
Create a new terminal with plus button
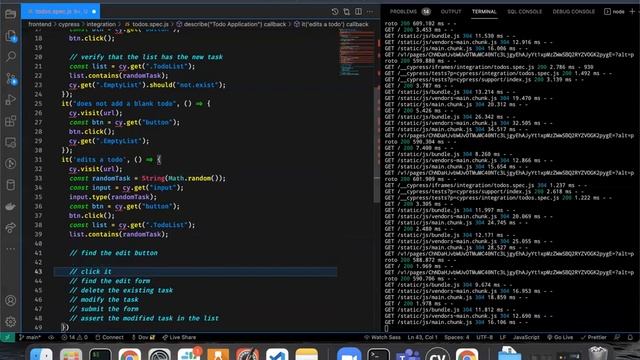[x=632, y=11]
